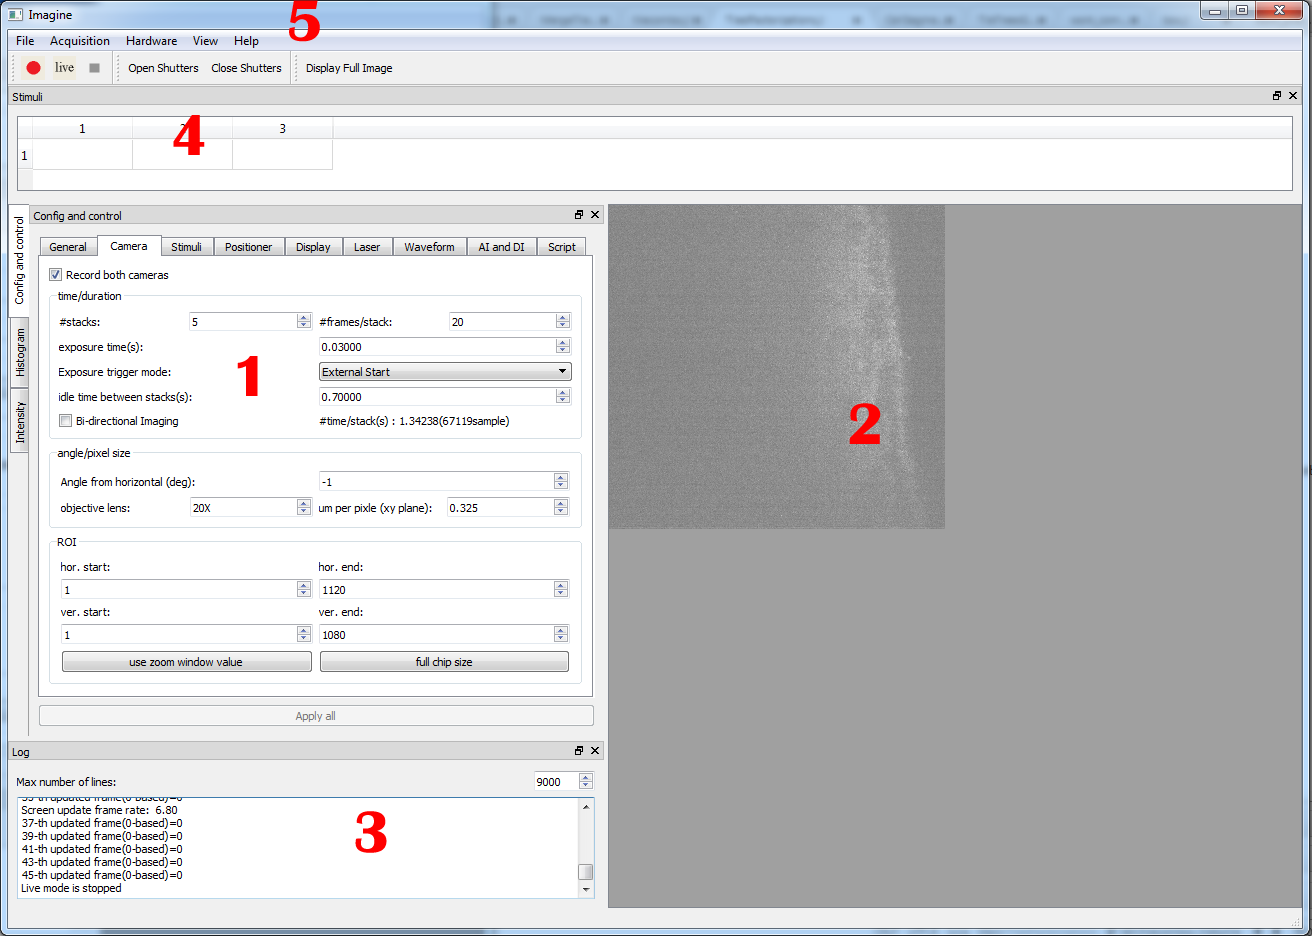Click Open Shutters in the toolbar
The height and width of the screenshot is (936, 1312).
(163, 68)
